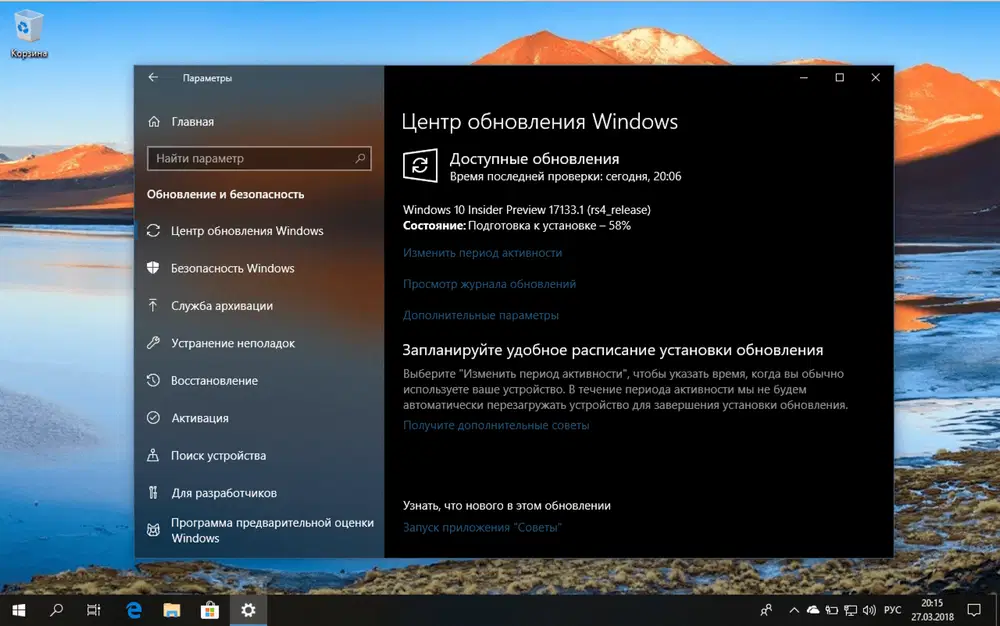Screen dimensions: 1000x626
Task: Open the Windows Start menu
Action: (18, 610)
